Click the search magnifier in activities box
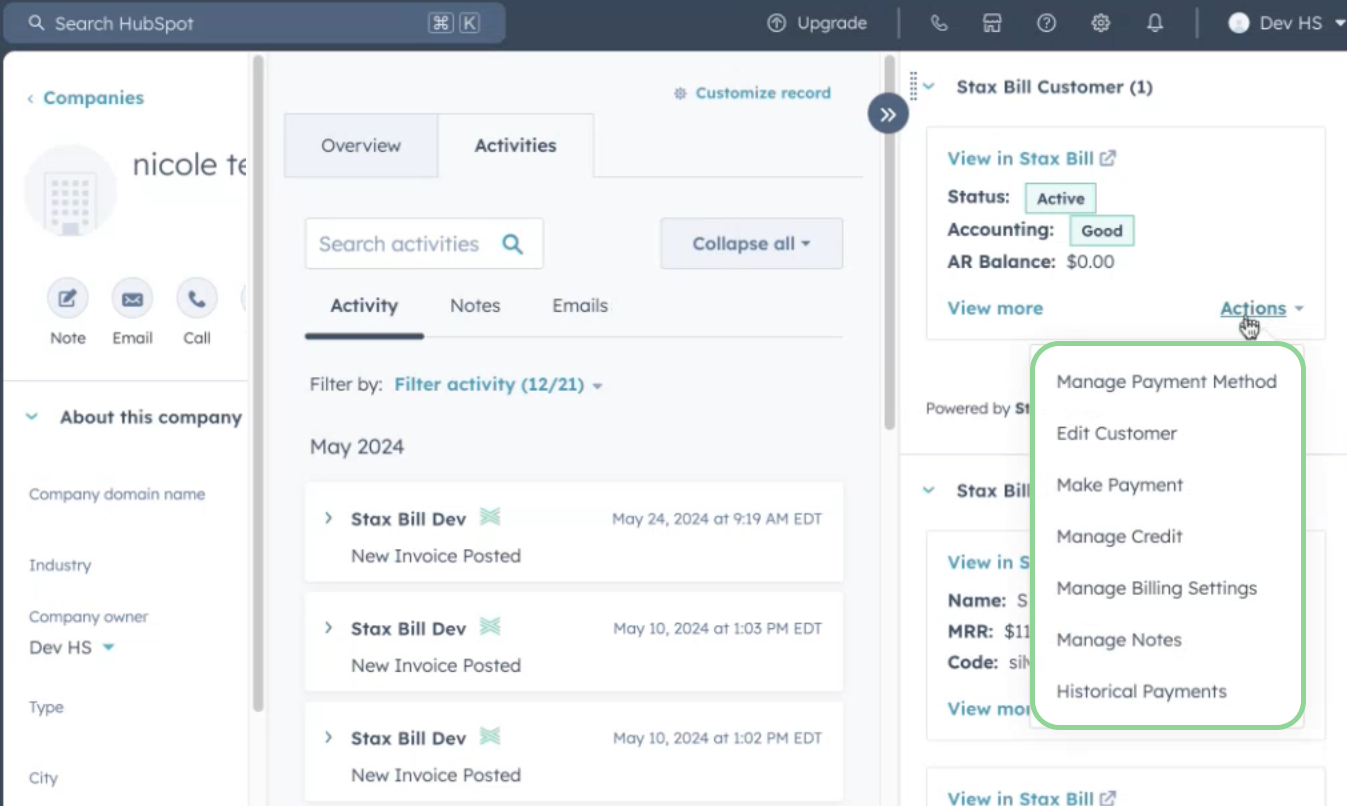This screenshot has width=1347, height=806. pyautogui.click(x=513, y=244)
